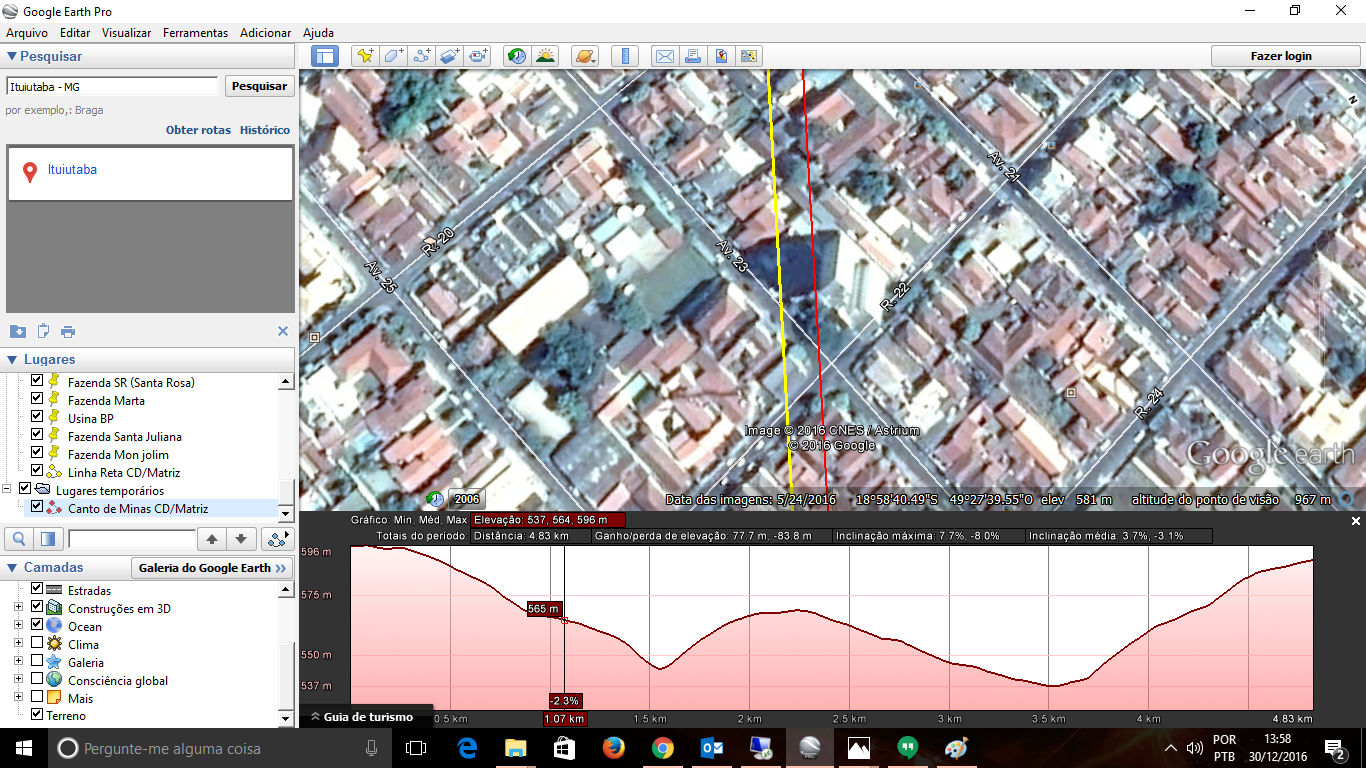
Task: Select the Add Polygon tool
Action: tap(393, 56)
